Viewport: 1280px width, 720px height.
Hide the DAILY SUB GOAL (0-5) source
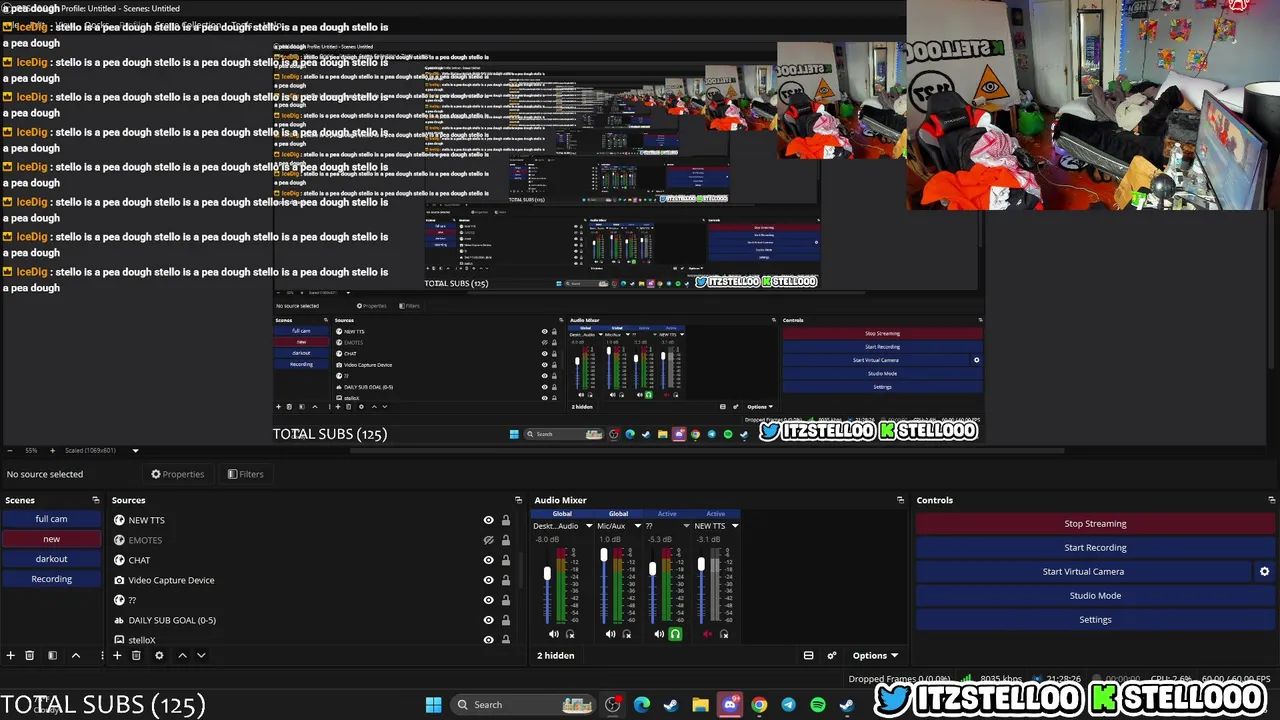pos(488,620)
